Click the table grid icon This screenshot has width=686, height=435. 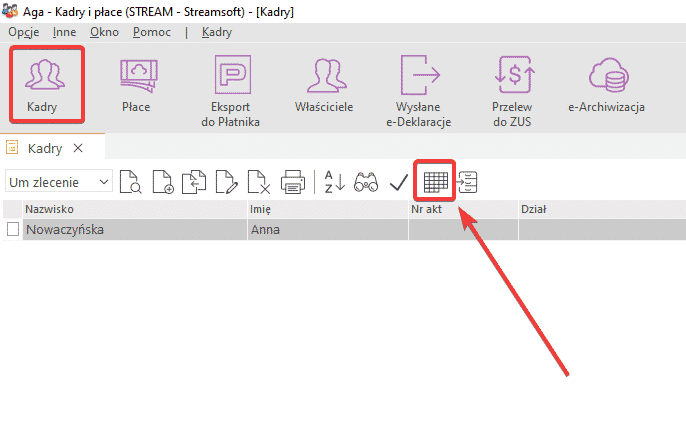(x=436, y=182)
